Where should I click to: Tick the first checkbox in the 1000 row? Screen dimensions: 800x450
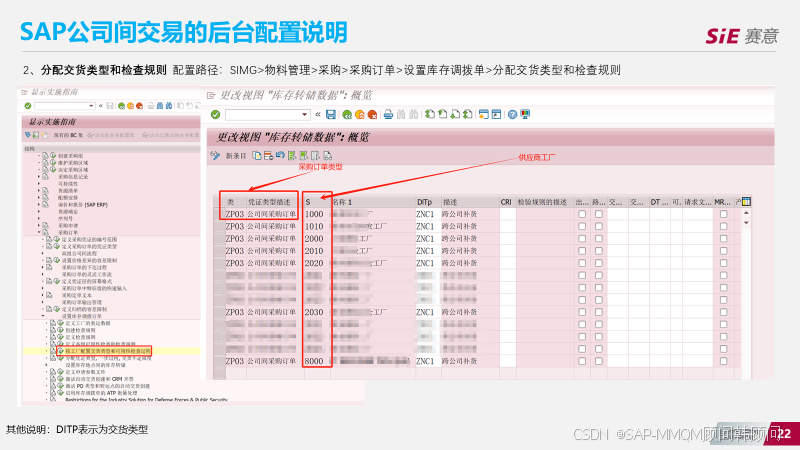coord(582,214)
